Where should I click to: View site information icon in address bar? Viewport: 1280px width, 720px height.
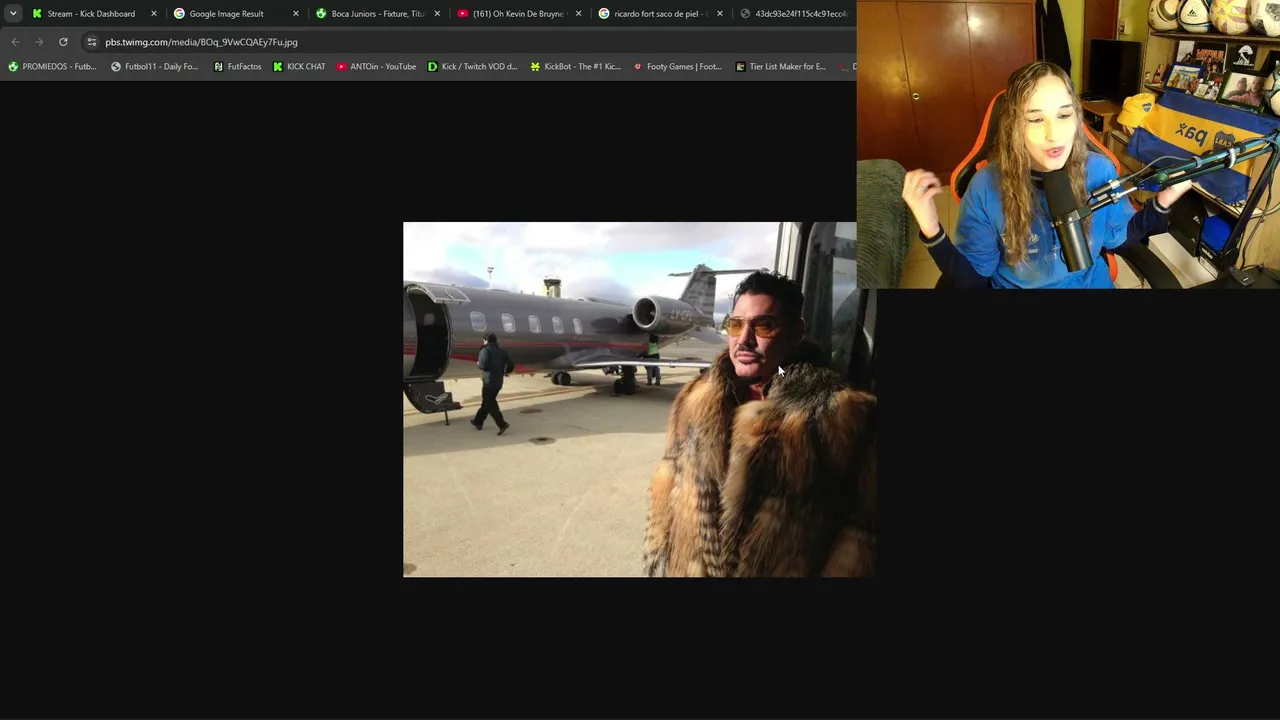pyautogui.click(x=92, y=42)
